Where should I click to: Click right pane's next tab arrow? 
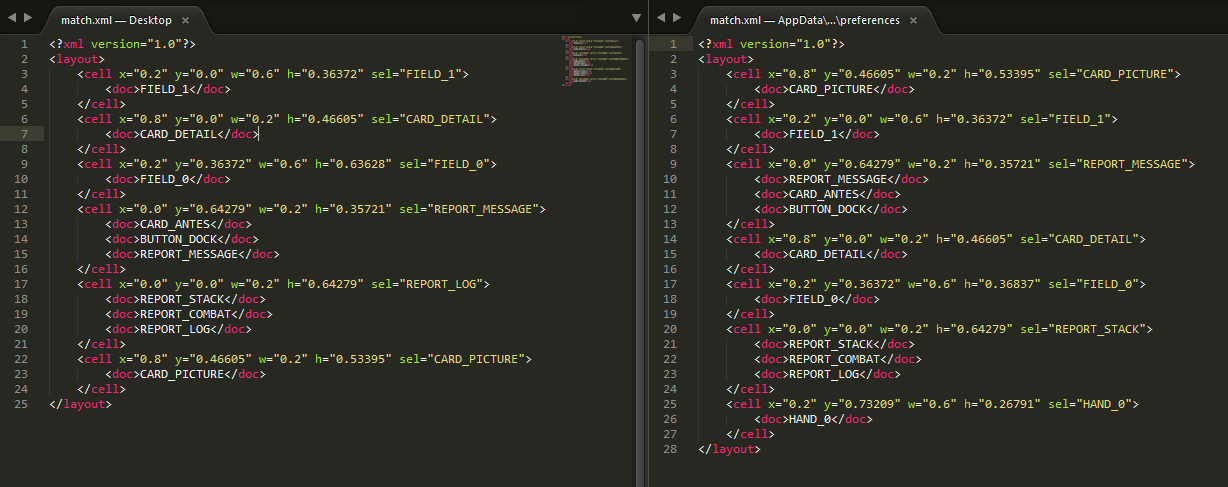(675, 19)
